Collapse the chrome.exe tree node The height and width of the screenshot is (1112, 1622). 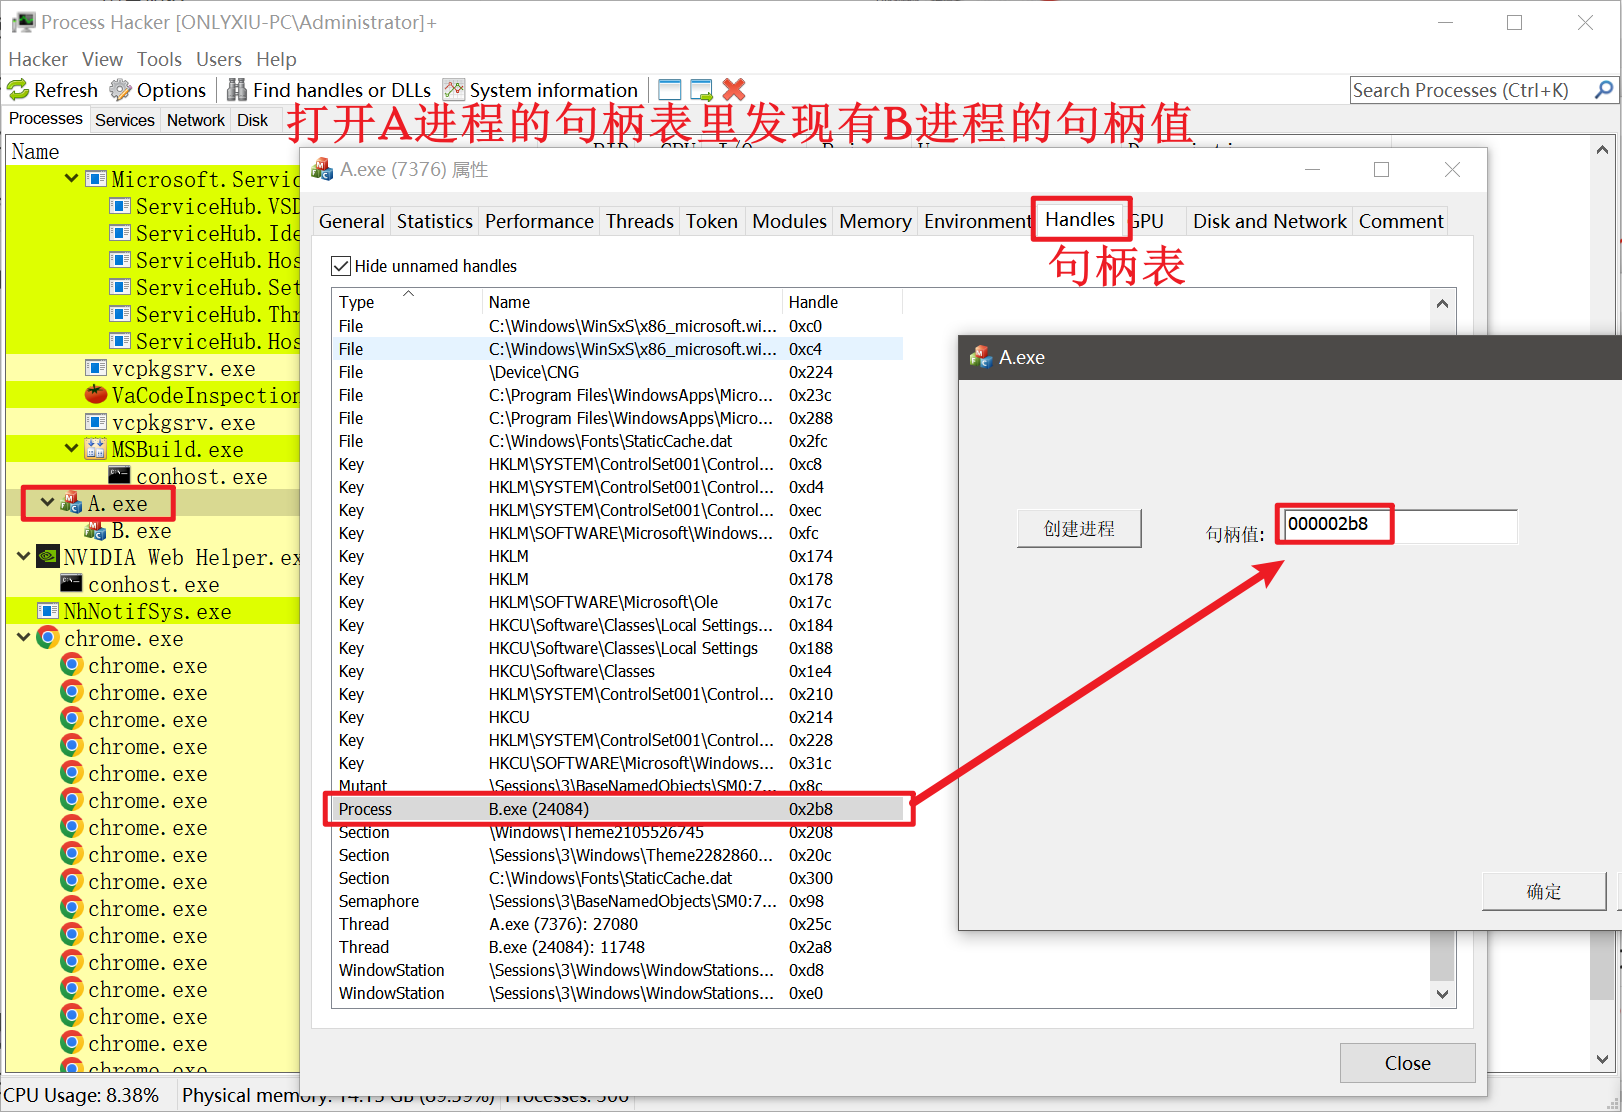(x=23, y=638)
